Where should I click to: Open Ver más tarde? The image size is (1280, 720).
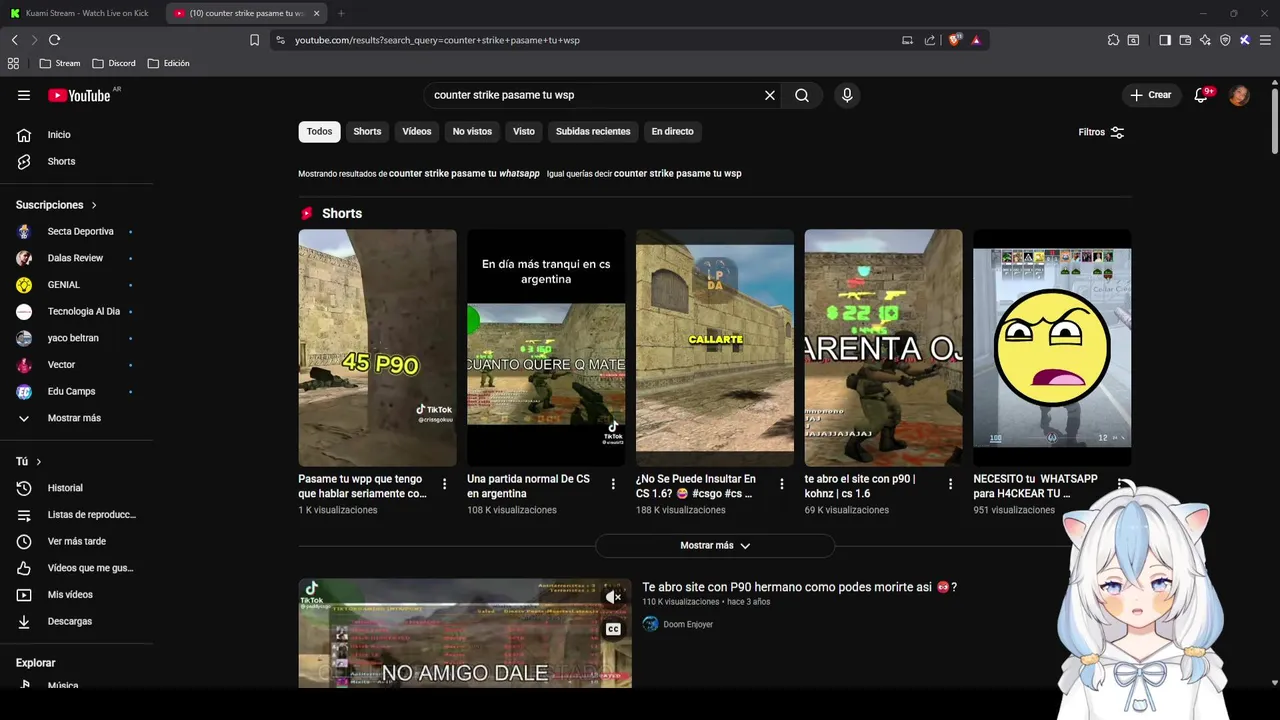(76, 541)
